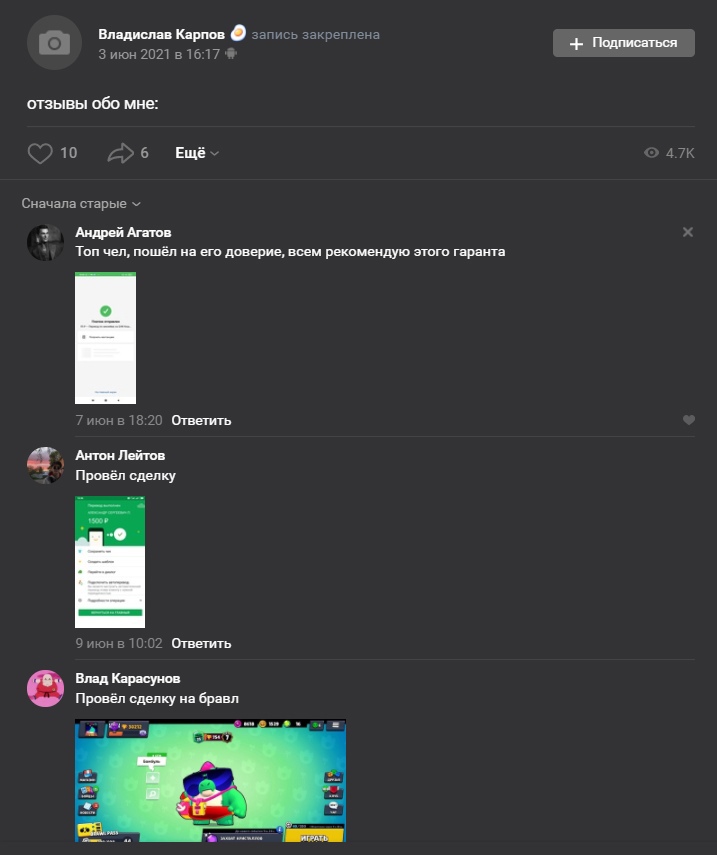This screenshot has width=717, height=855.
Task: Open the green 1500 ₽ transfer screenshot
Action: [x=110, y=562]
